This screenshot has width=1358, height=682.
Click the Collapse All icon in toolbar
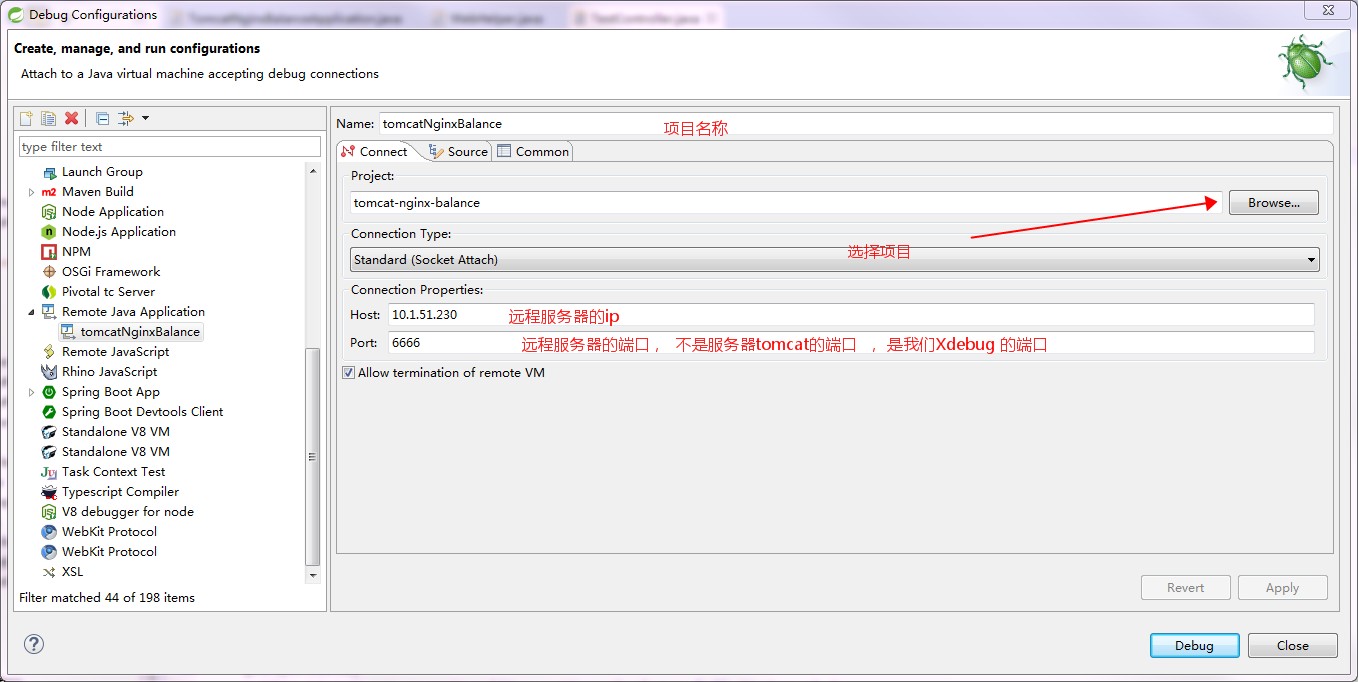click(x=101, y=117)
